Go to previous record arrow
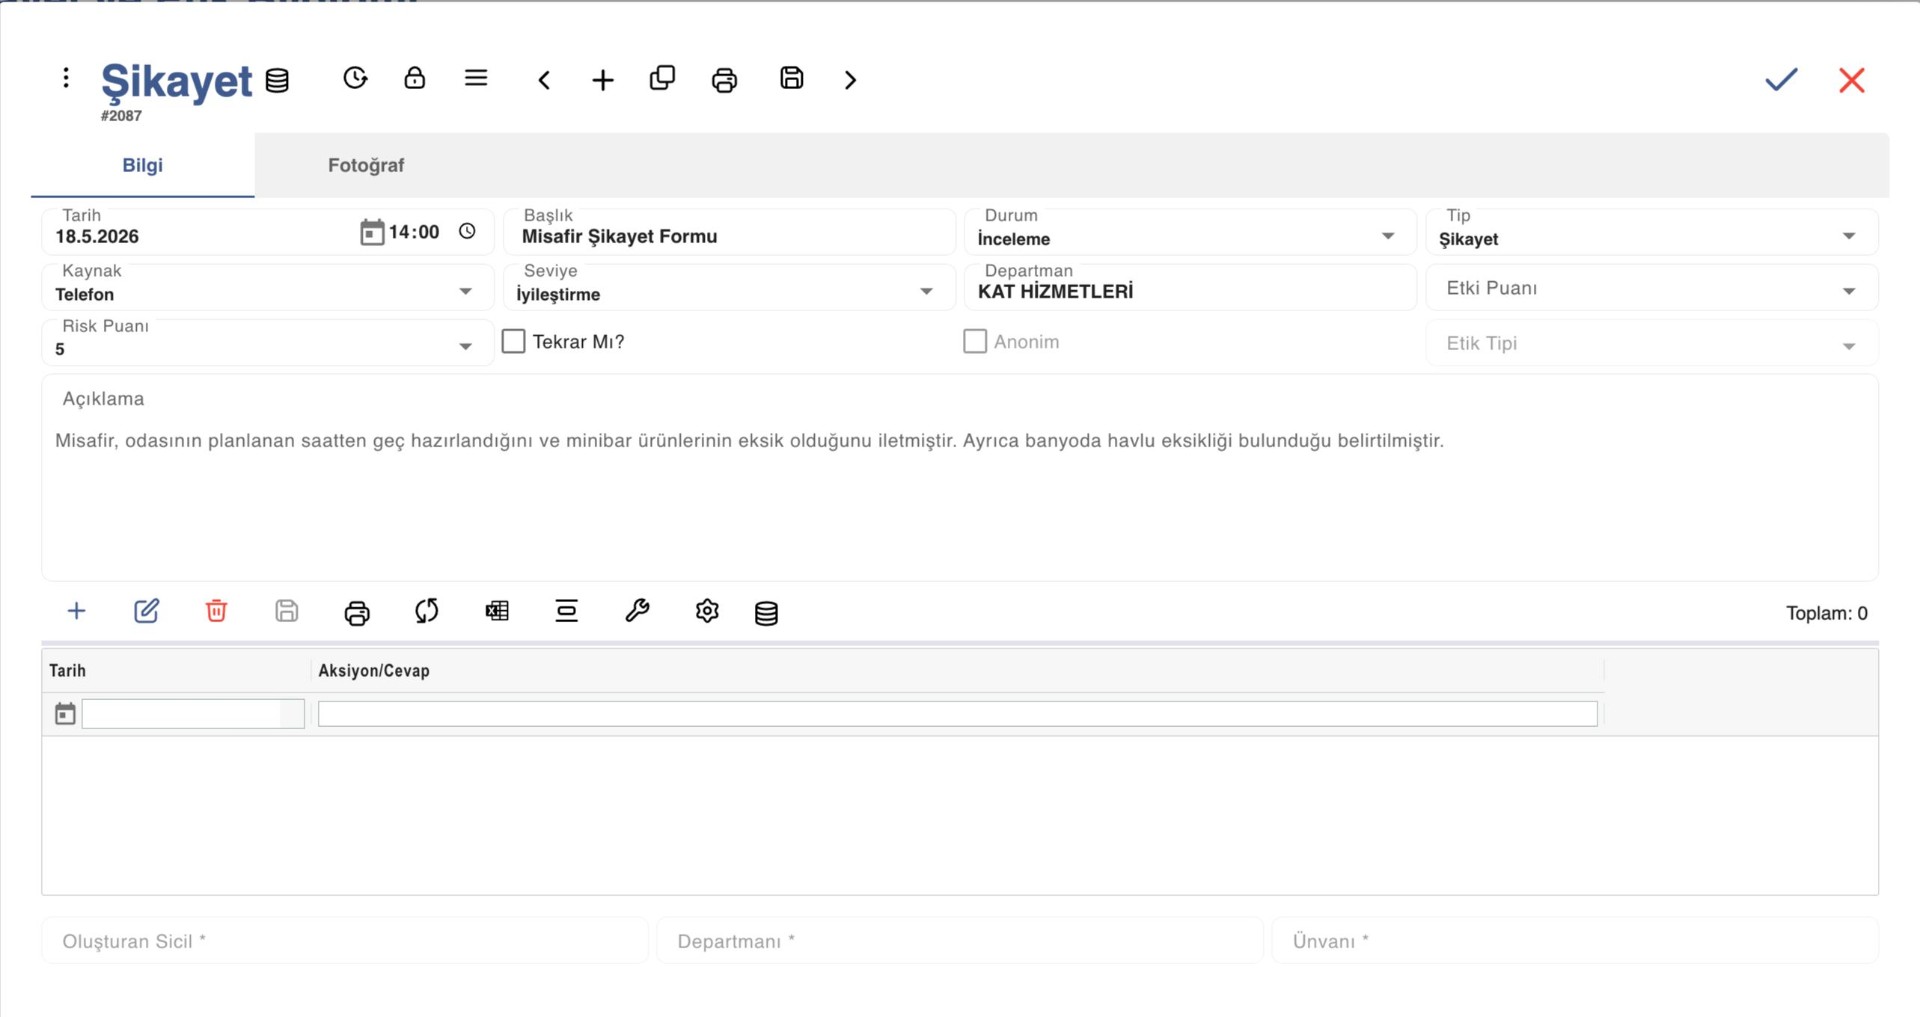This screenshot has height=1017, width=1920. [x=544, y=80]
